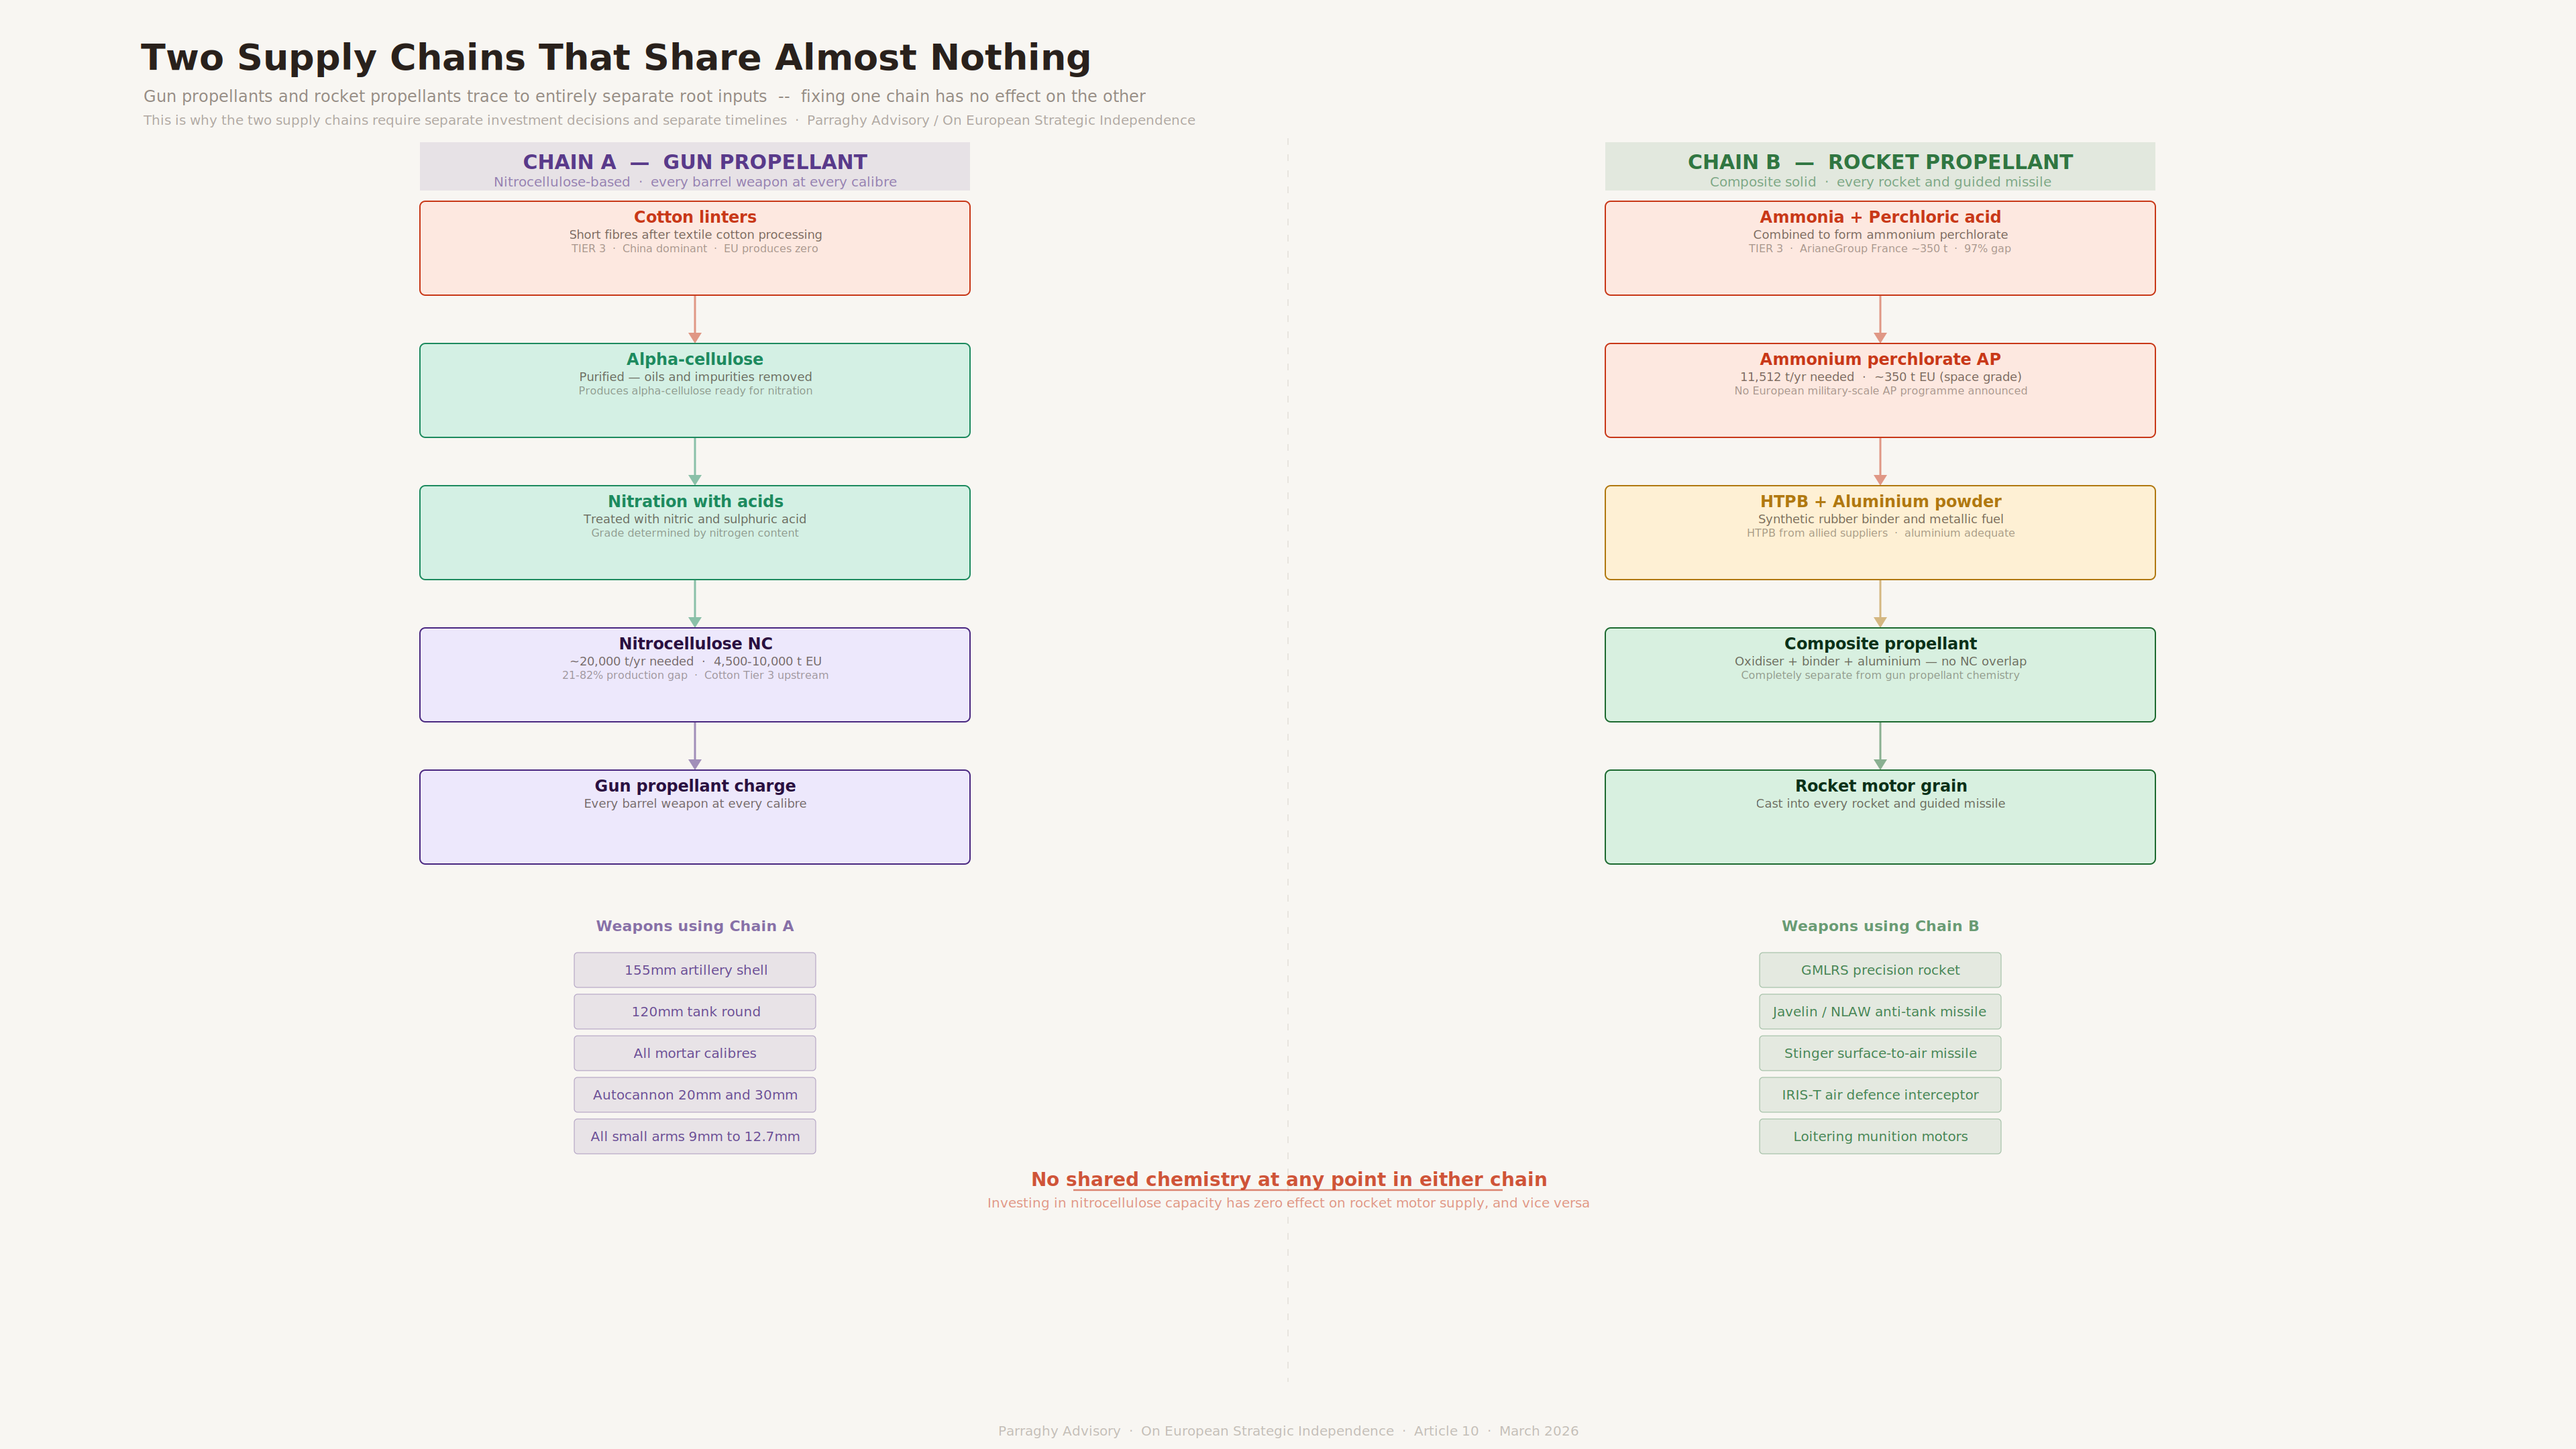
Task: Select the Stinger surface-to-air missile chip
Action: point(1880,1053)
